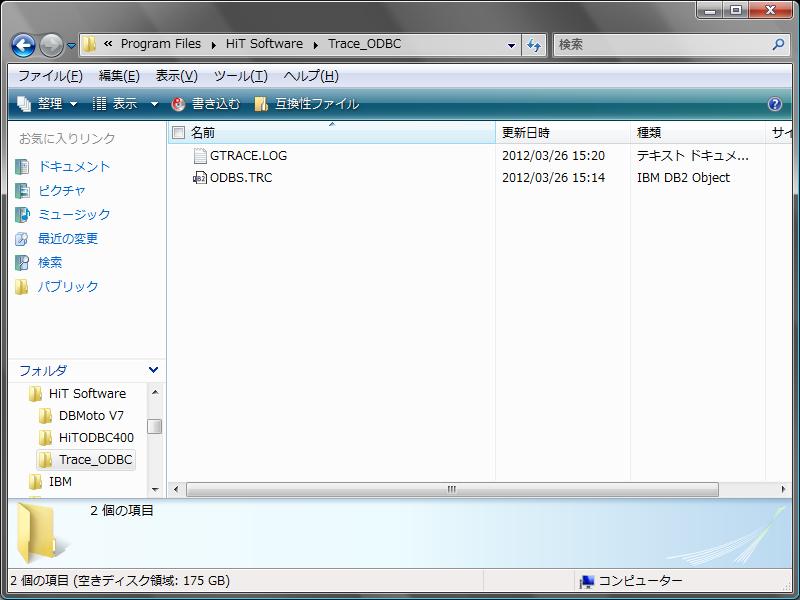Image resolution: width=800 pixels, height=600 pixels.
Task: Click the large folder icon in details pane
Action: click(39, 532)
